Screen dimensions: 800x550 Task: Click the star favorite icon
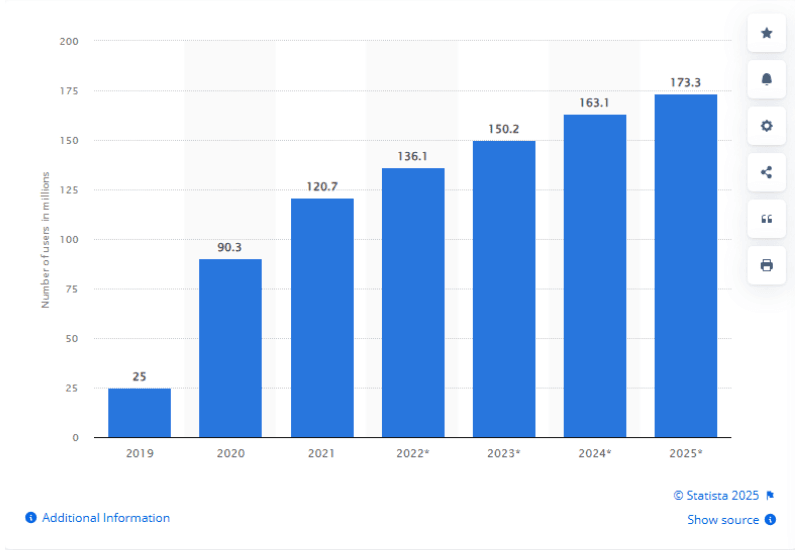[x=766, y=33]
